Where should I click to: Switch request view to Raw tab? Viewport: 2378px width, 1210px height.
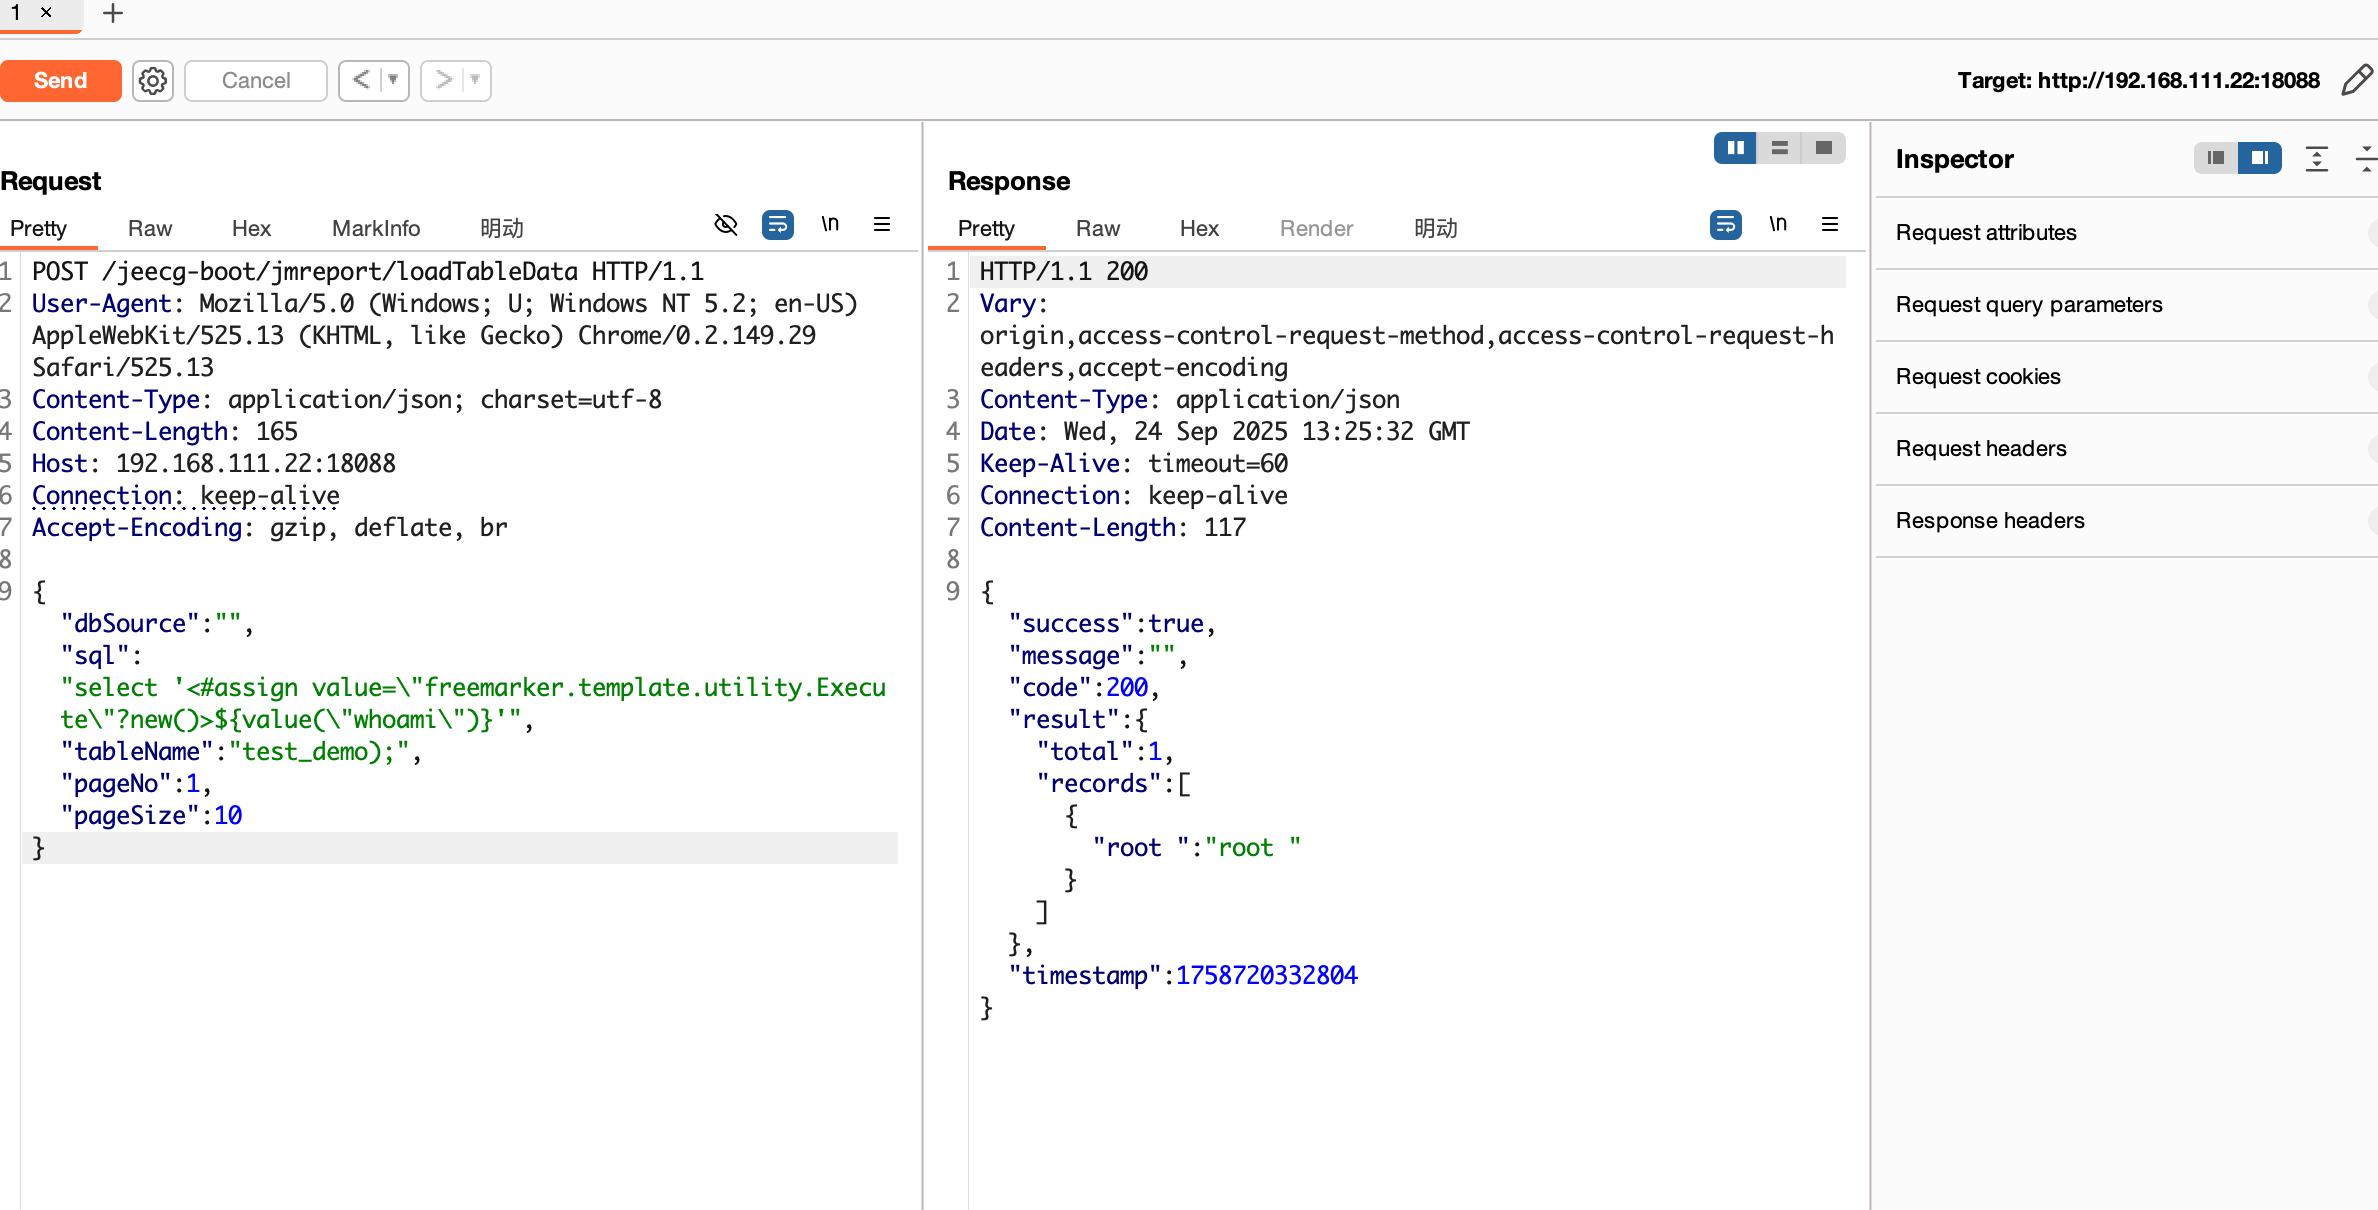(x=150, y=228)
